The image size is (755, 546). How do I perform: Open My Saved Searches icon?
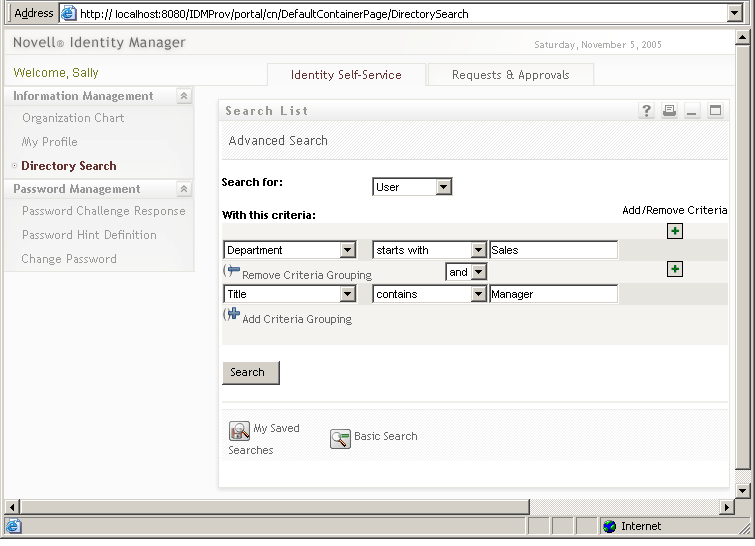pyautogui.click(x=239, y=430)
